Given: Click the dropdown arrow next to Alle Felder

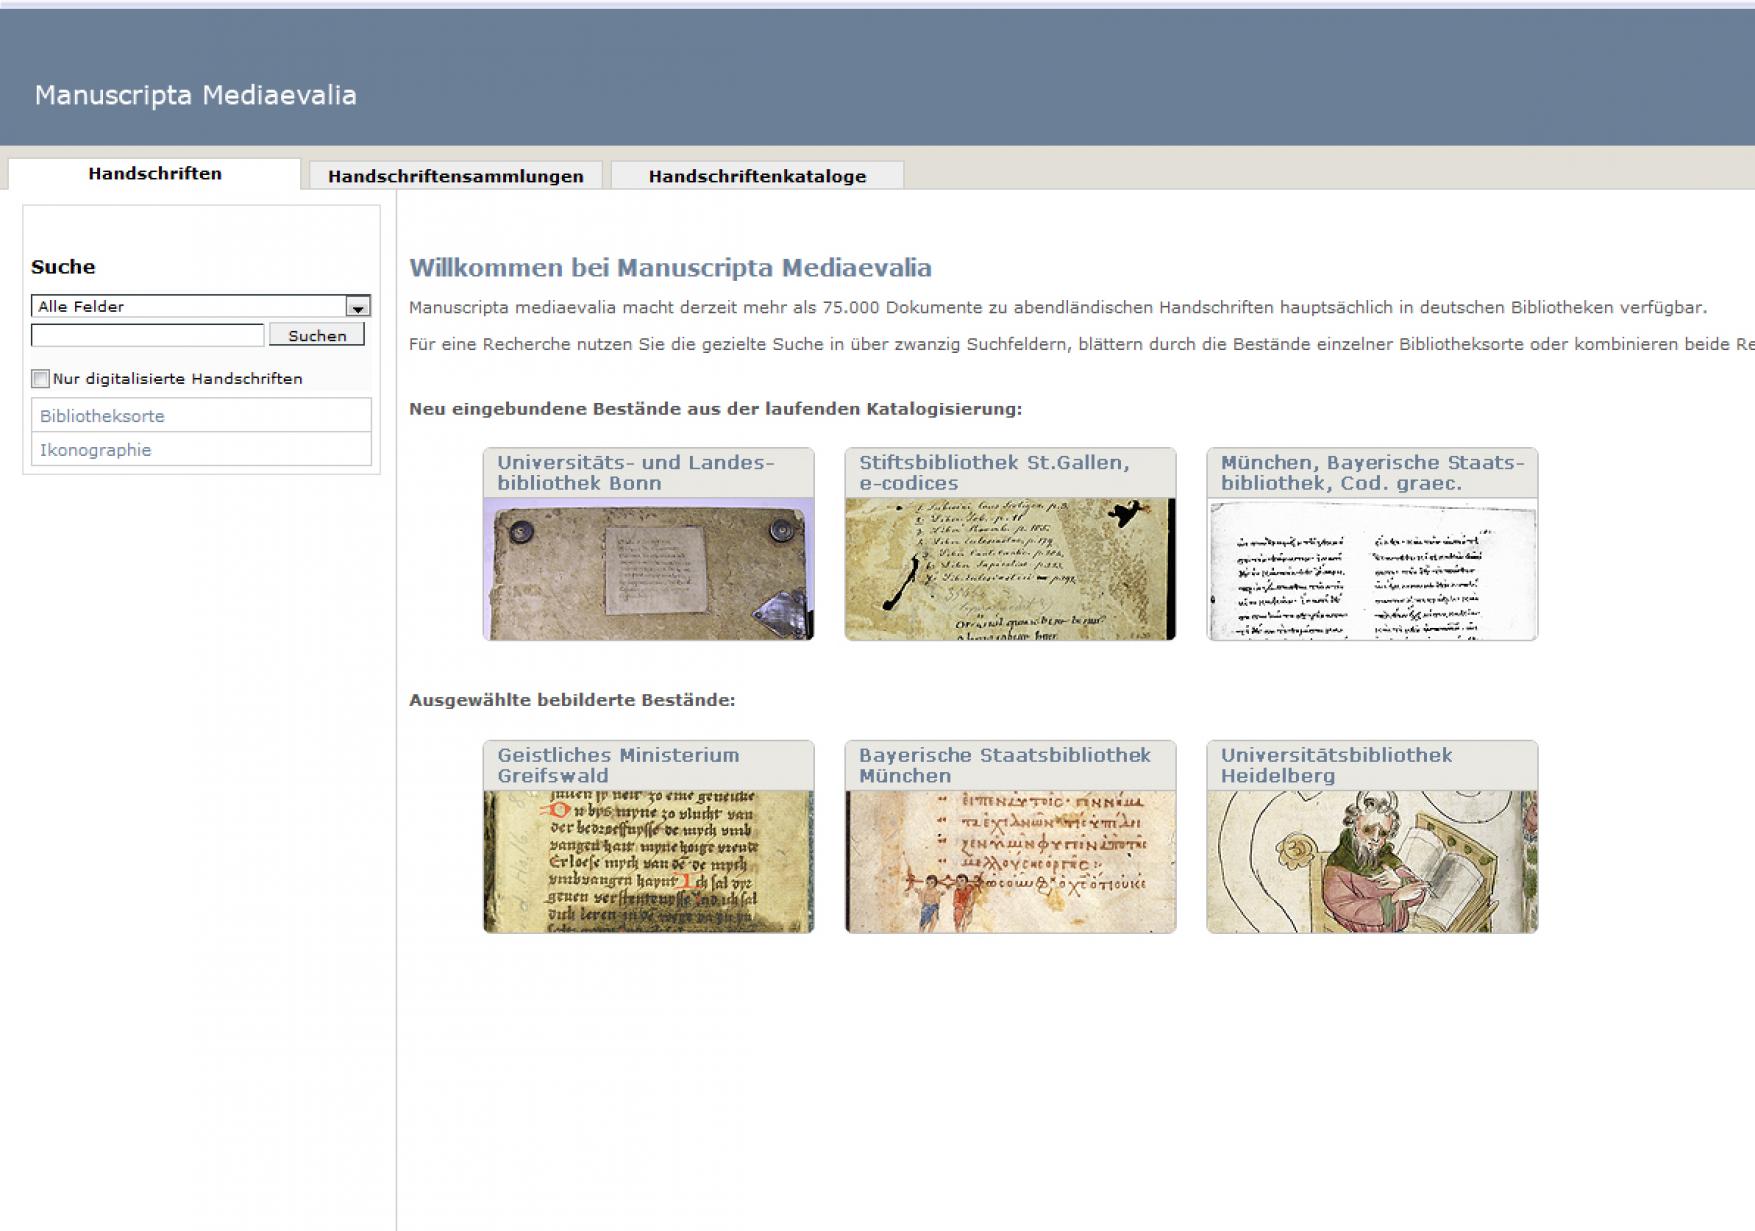Looking at the screenshot, I should point(359,306).
